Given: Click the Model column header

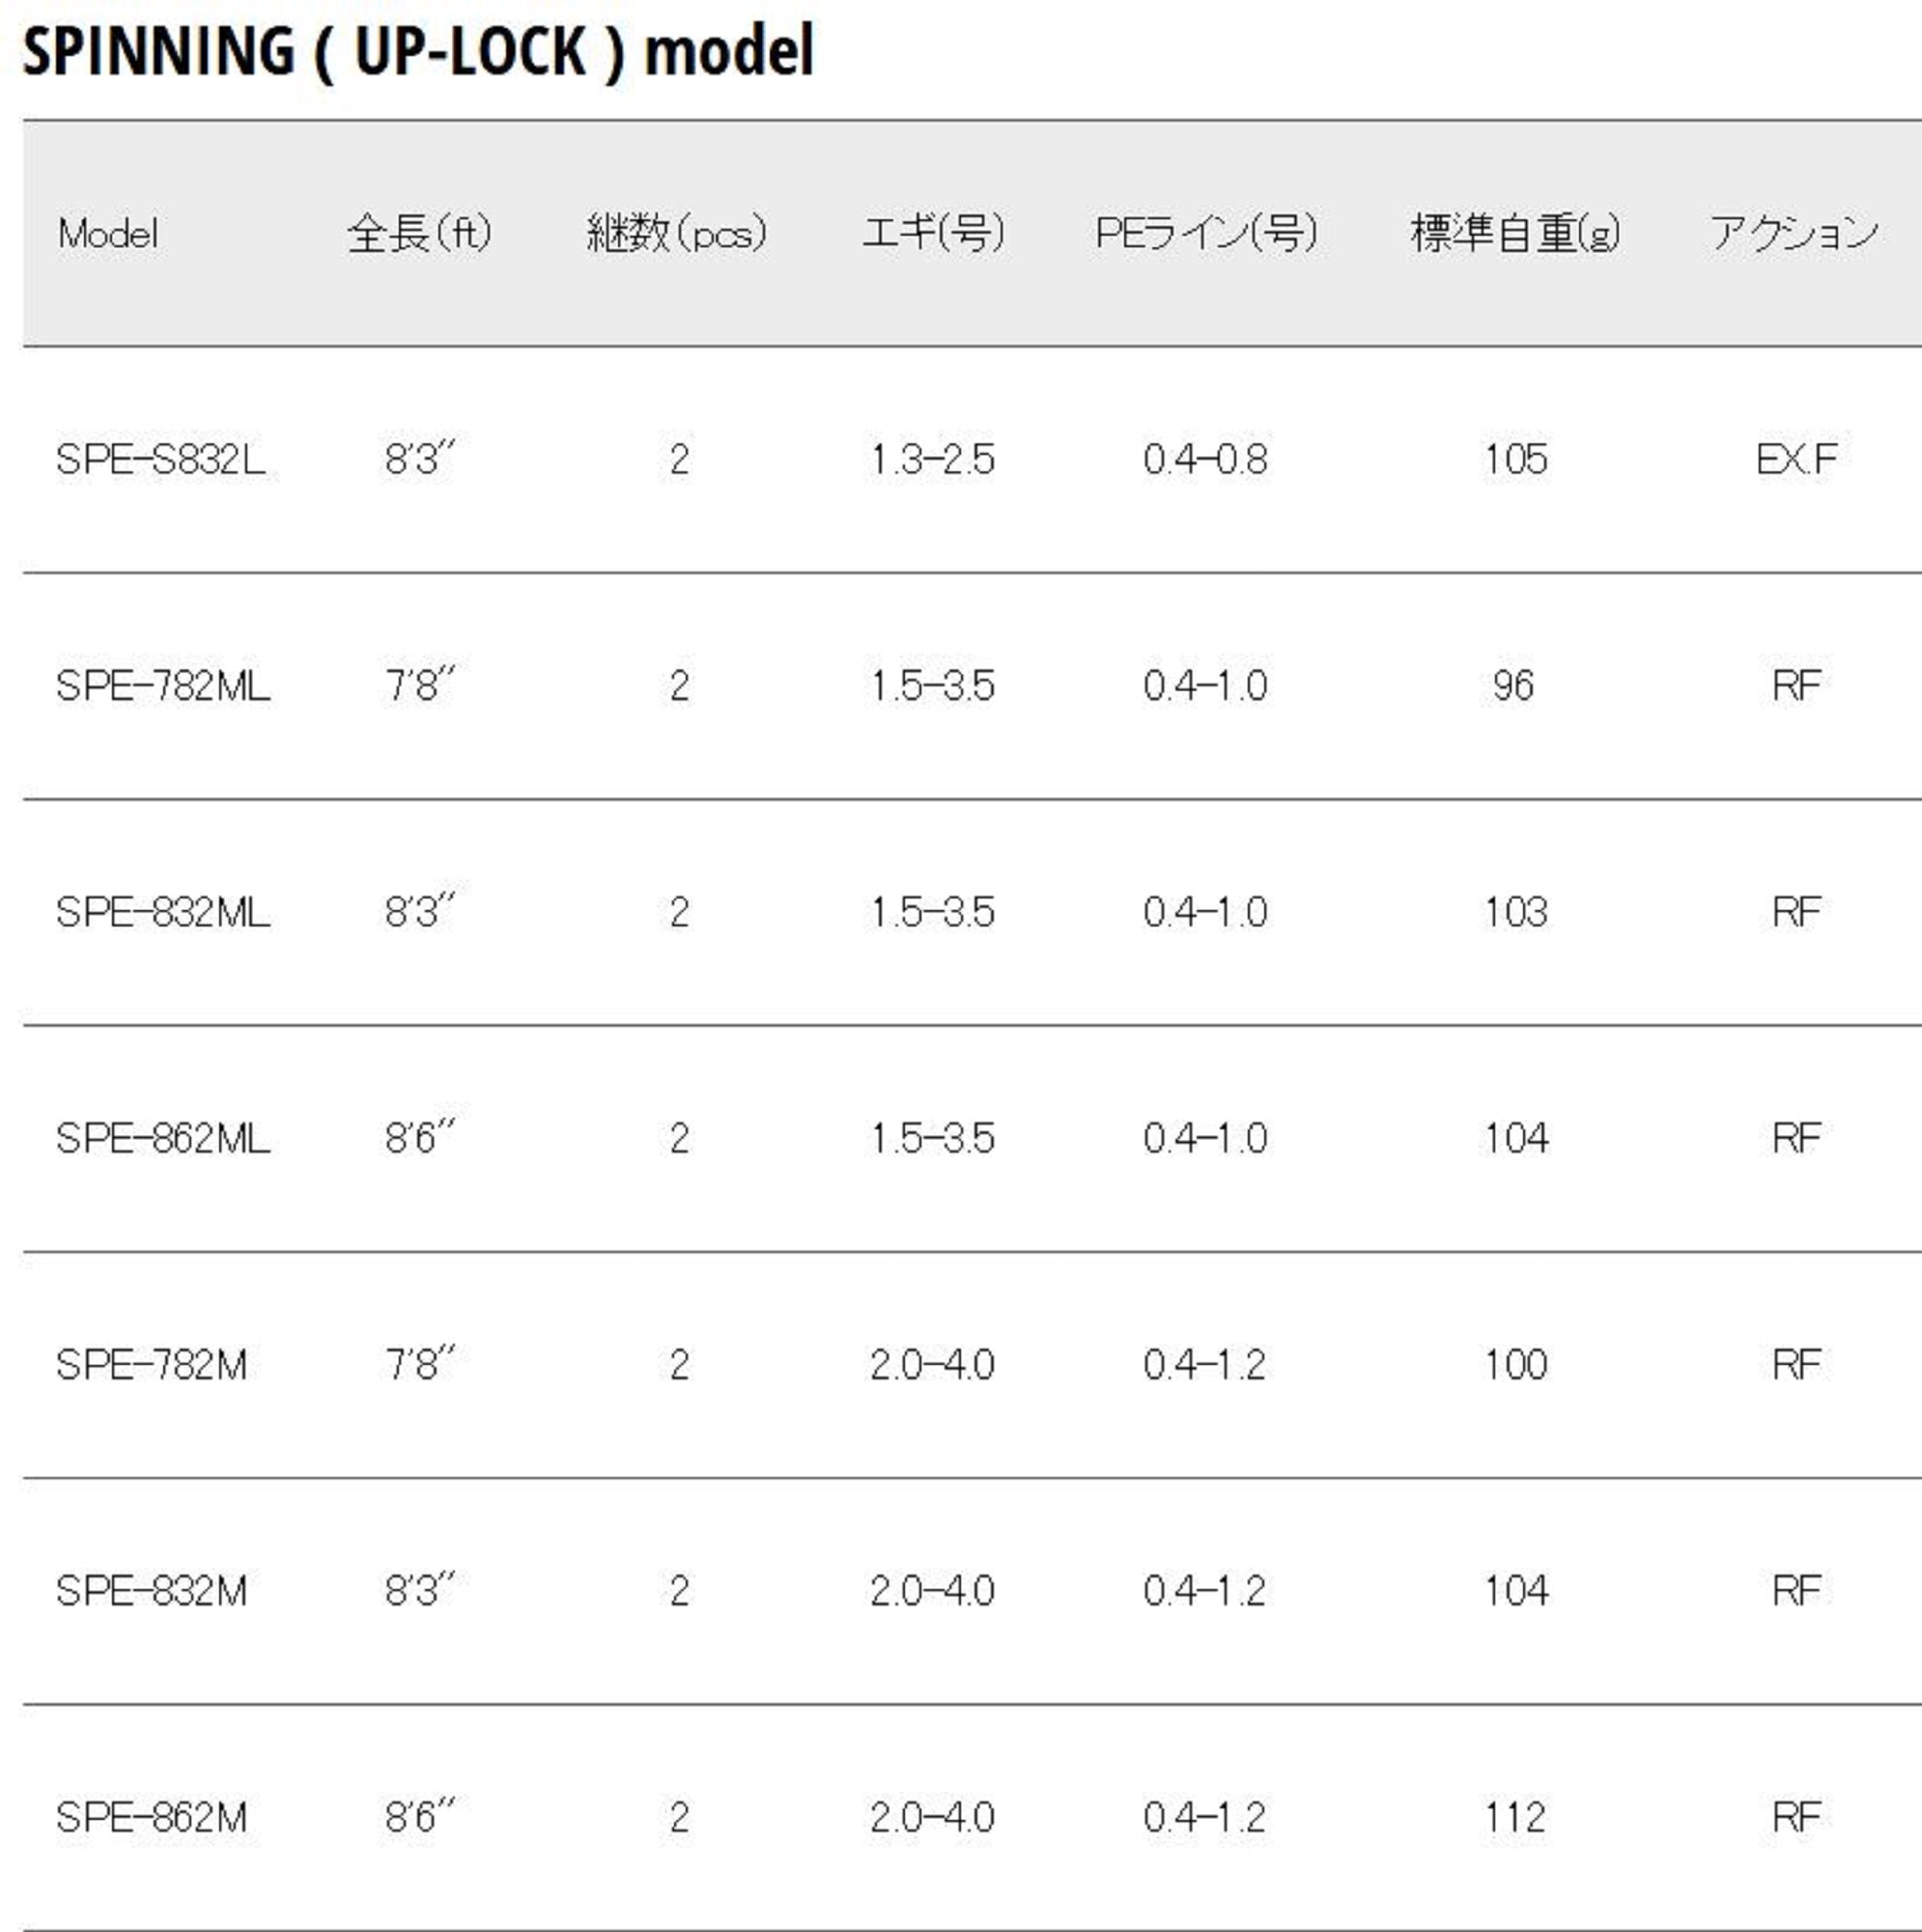Looking at the screenshot, I should [108, 234].
